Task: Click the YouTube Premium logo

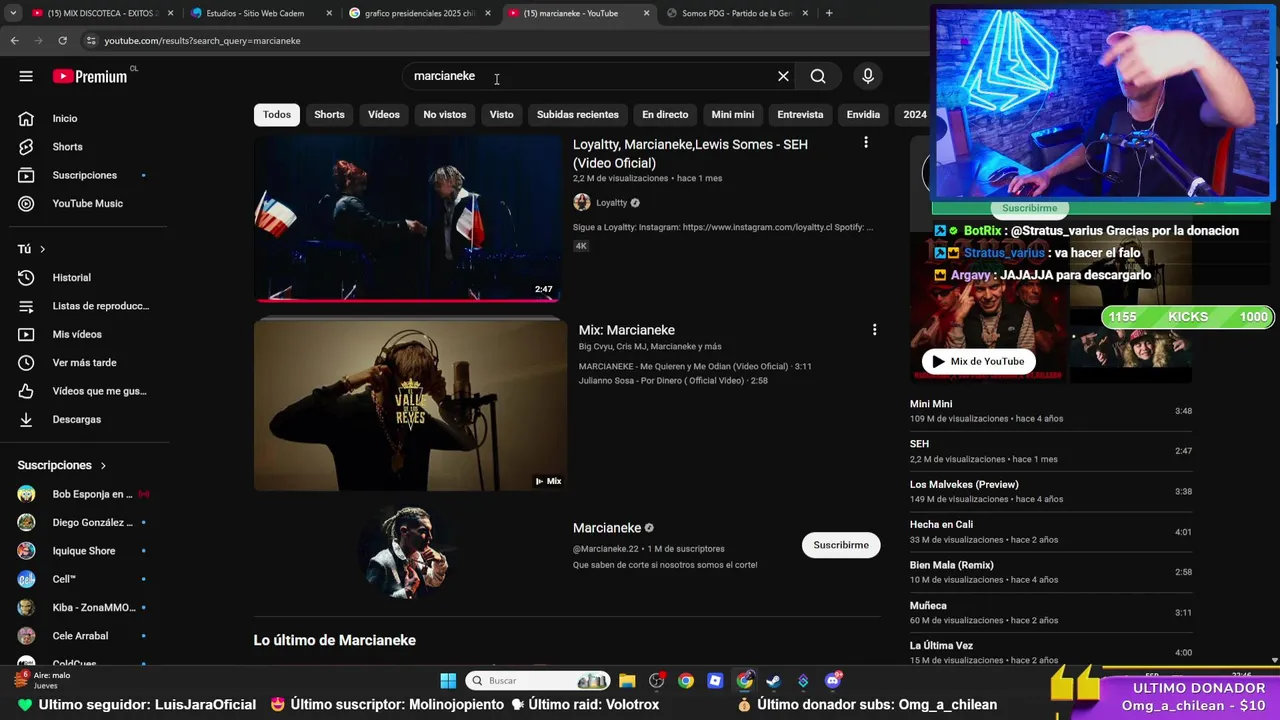Action: [90, 76]
